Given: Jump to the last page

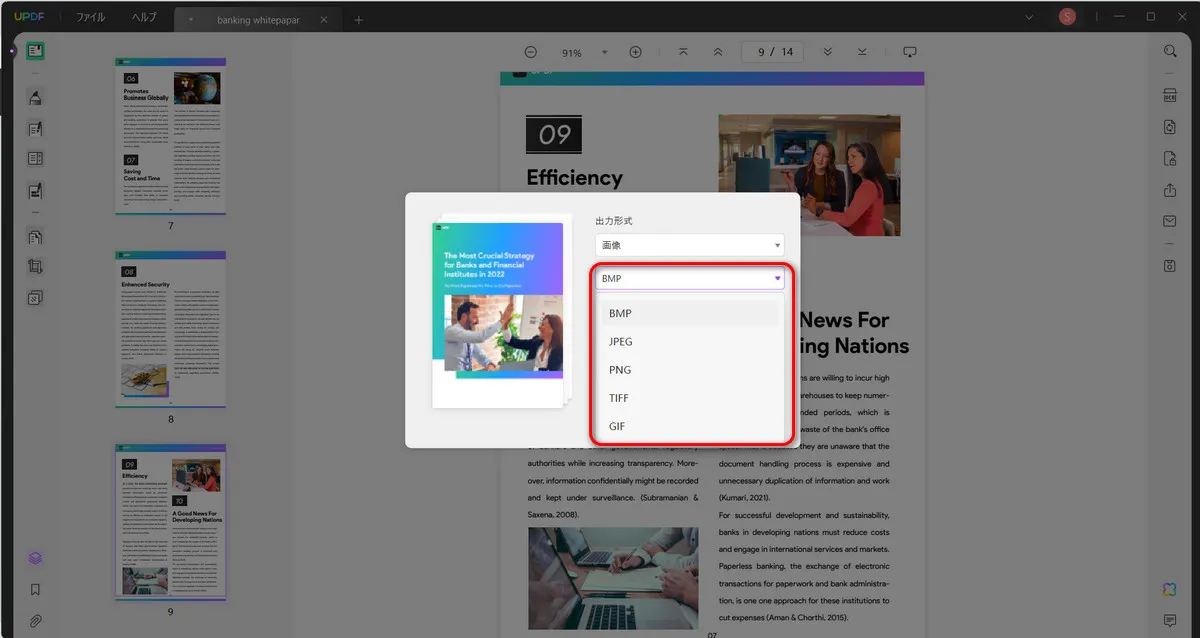Looking at the screenshot, I should coord(862,52).
